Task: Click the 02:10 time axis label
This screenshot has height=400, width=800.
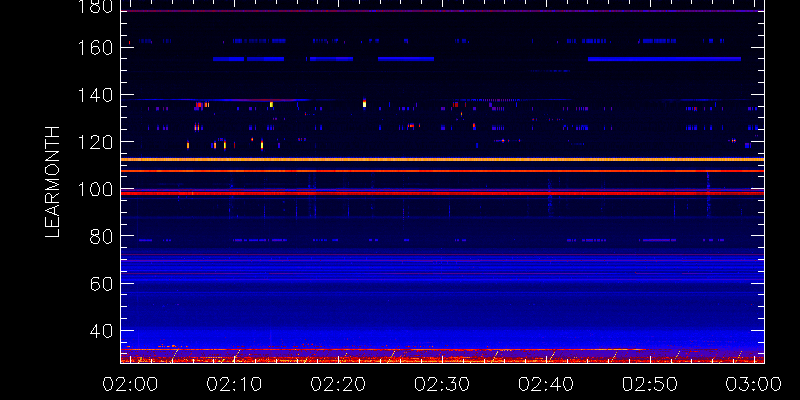Action: (x=234, y=384)
